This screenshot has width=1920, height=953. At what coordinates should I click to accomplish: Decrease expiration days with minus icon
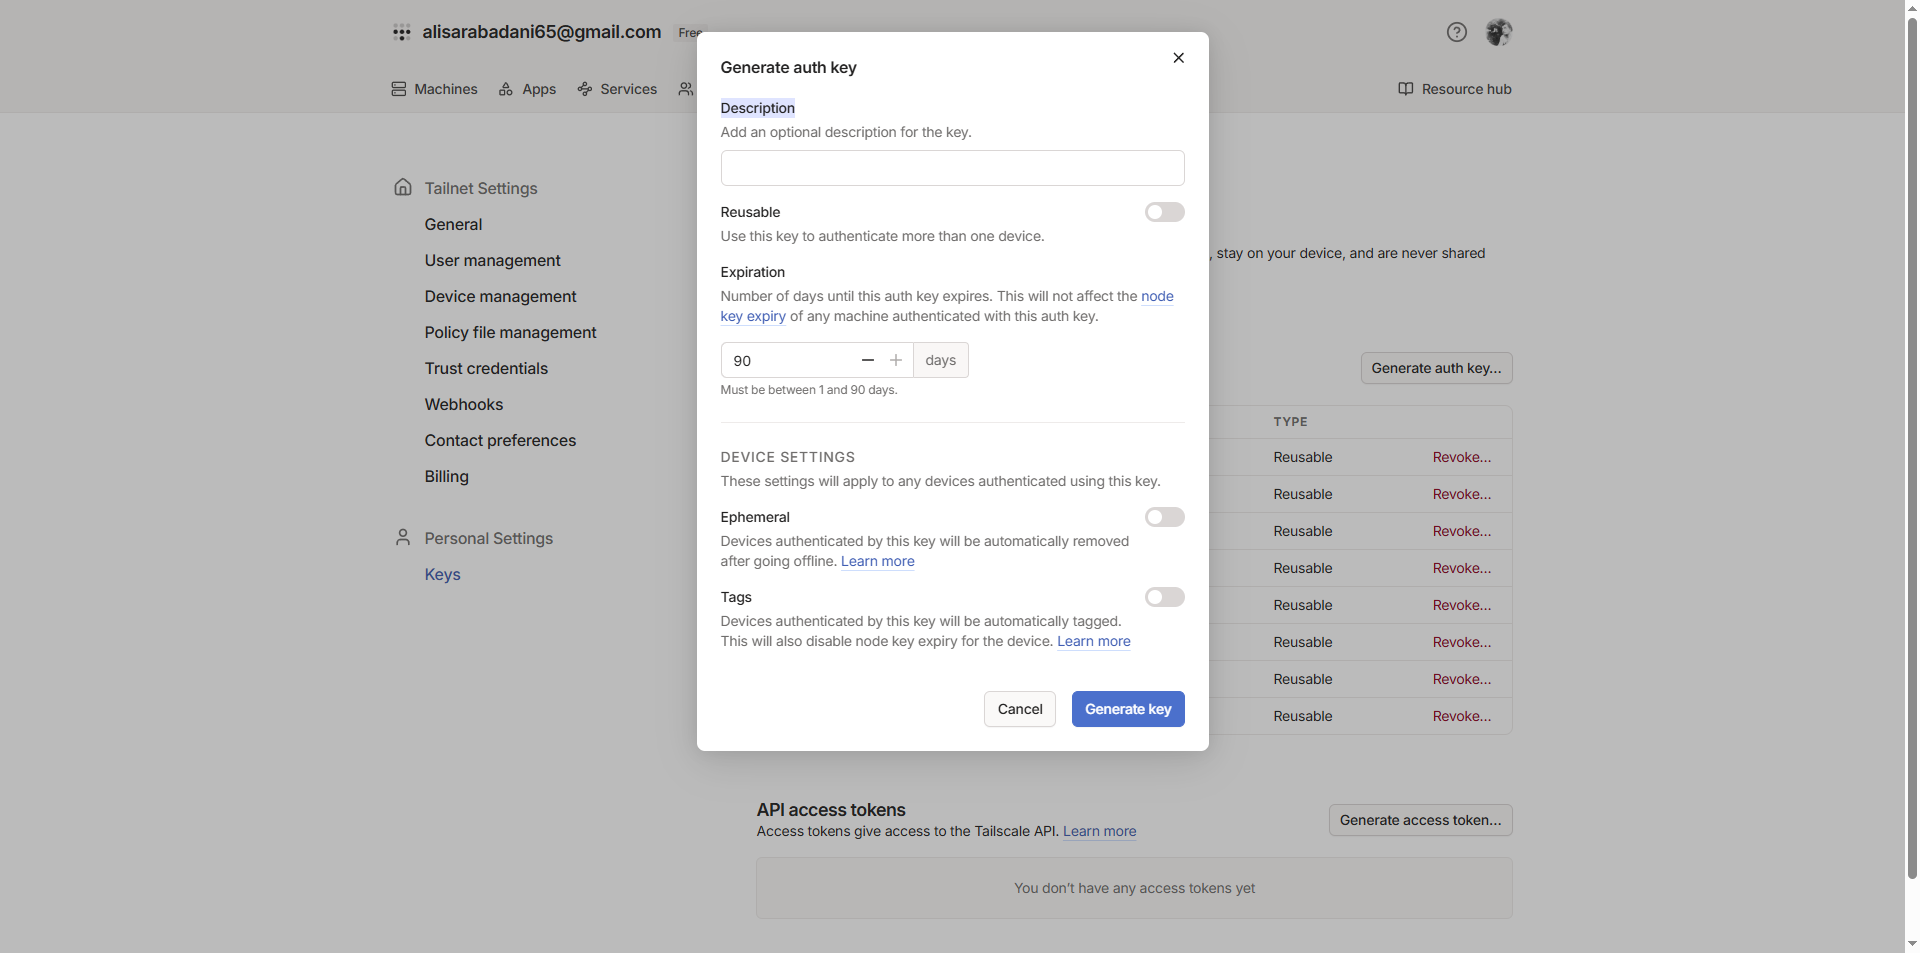tap(868, 360)
